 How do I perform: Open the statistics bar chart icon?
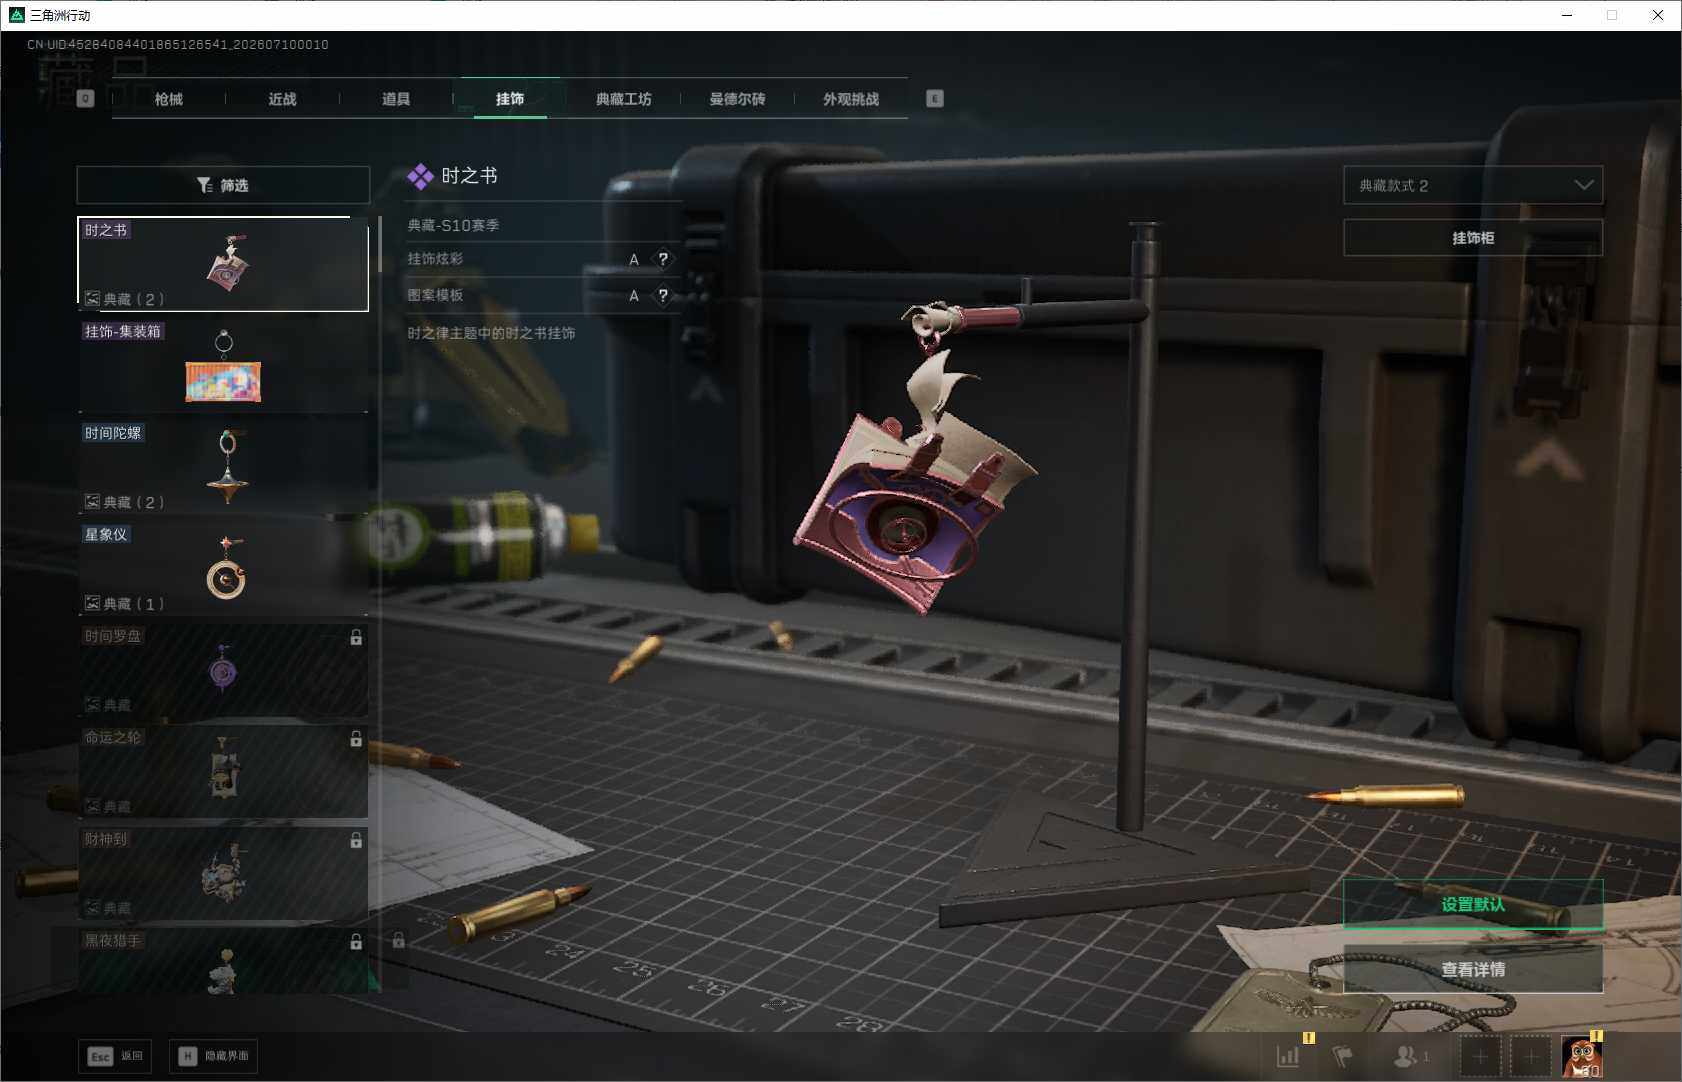click(x=1288, y=1055)
